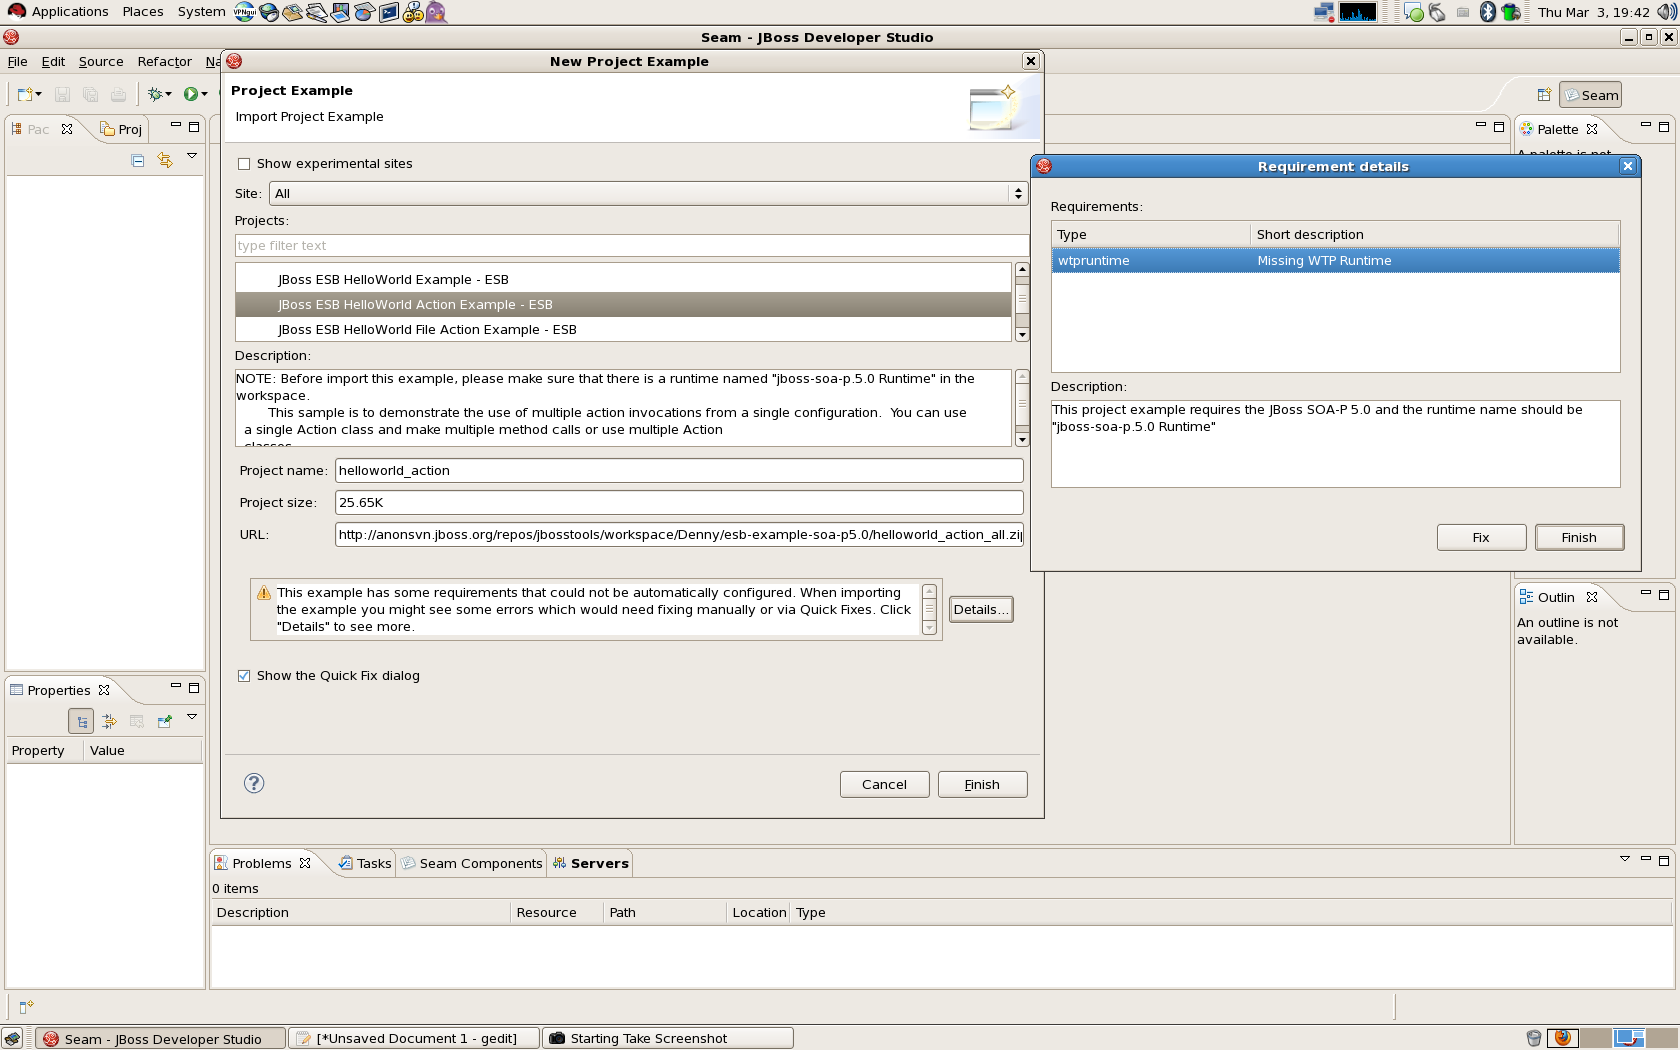The height and width of the screenshot is (1050, 1680).
Task: Open the Pidgin launcher in top panel
Action: click(436, 12)
